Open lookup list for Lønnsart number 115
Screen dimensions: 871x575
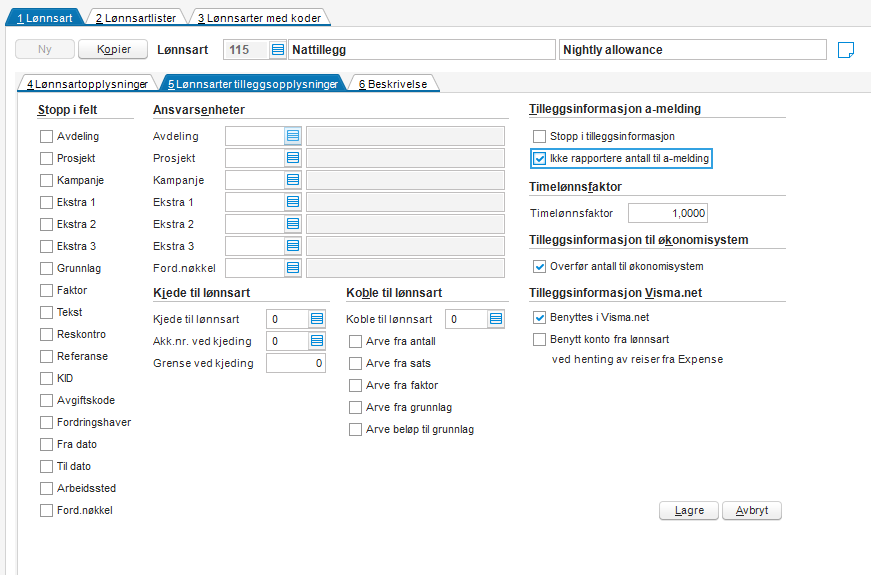click(x=278, y=50)
